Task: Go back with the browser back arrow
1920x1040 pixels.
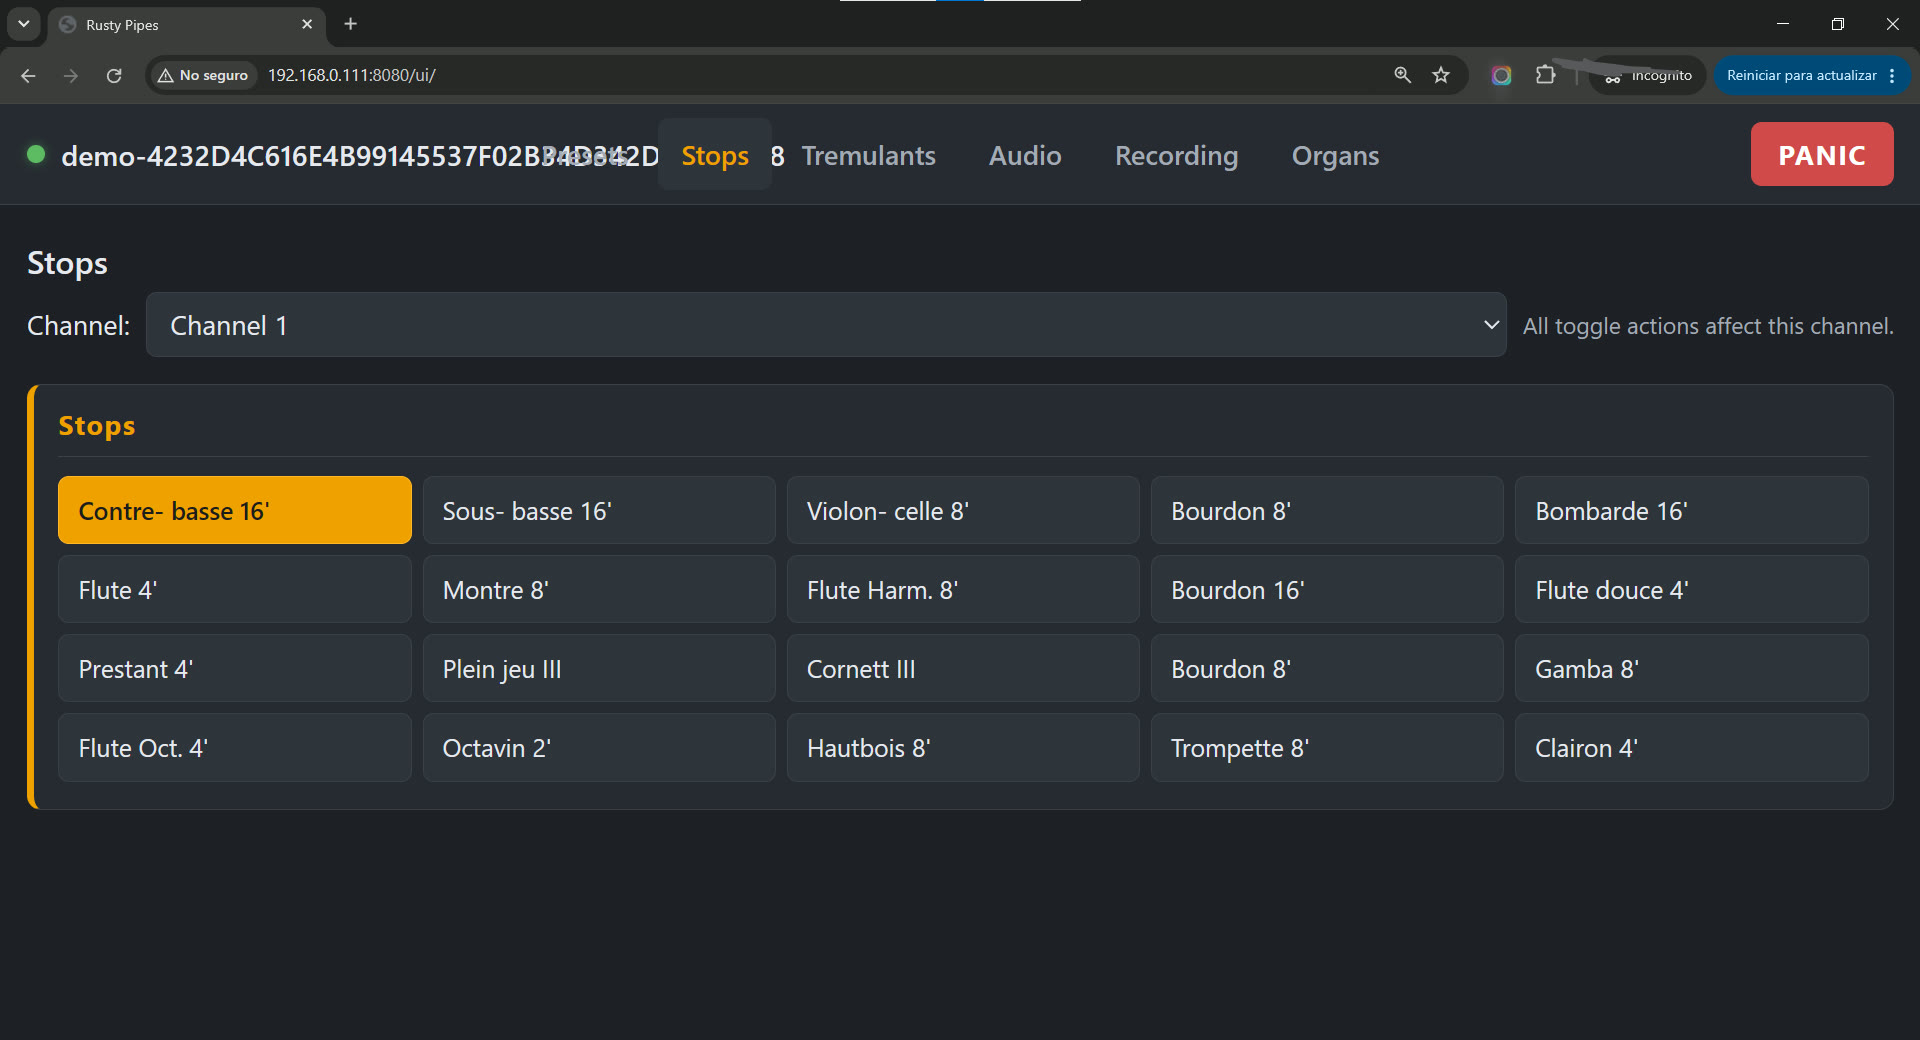Action: [28, 75]
